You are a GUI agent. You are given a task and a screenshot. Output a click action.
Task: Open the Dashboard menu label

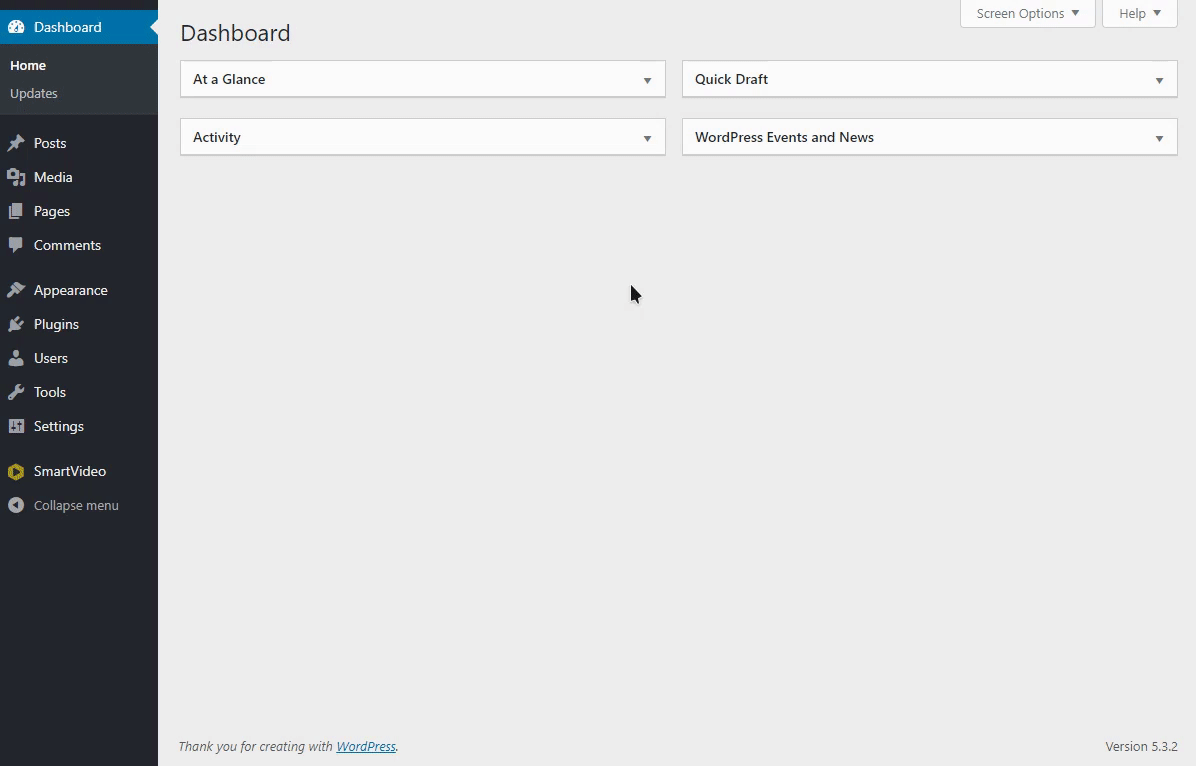(67, 27)
